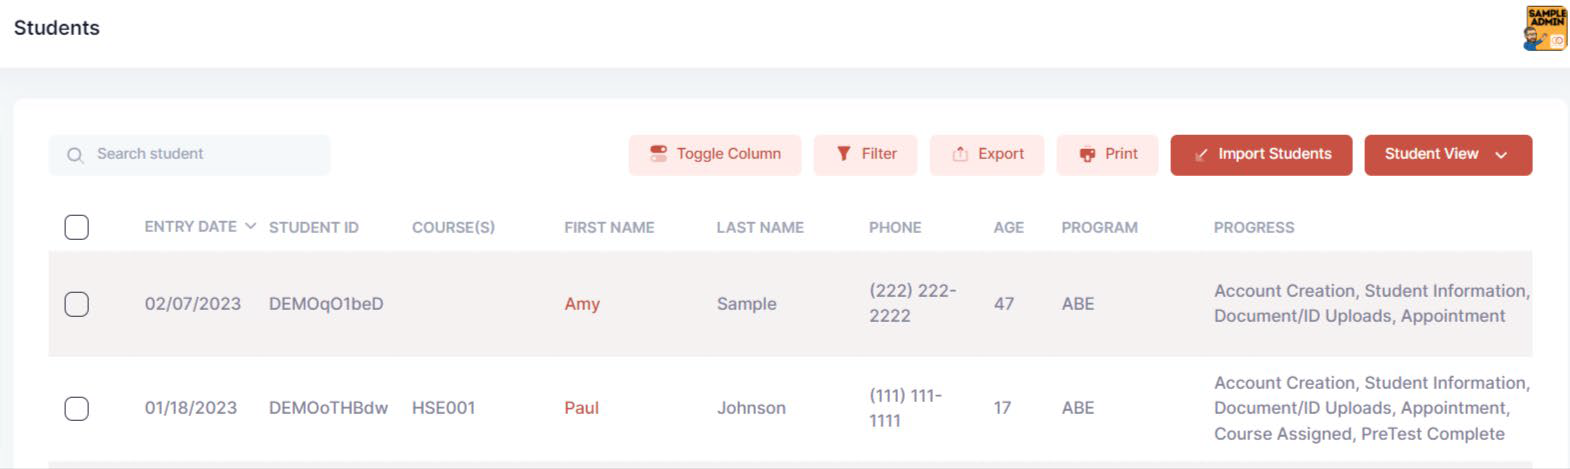The image size is (1570, 469).
Task: Select the checkbox for Paul Johnson row
Action: point(76,408)
